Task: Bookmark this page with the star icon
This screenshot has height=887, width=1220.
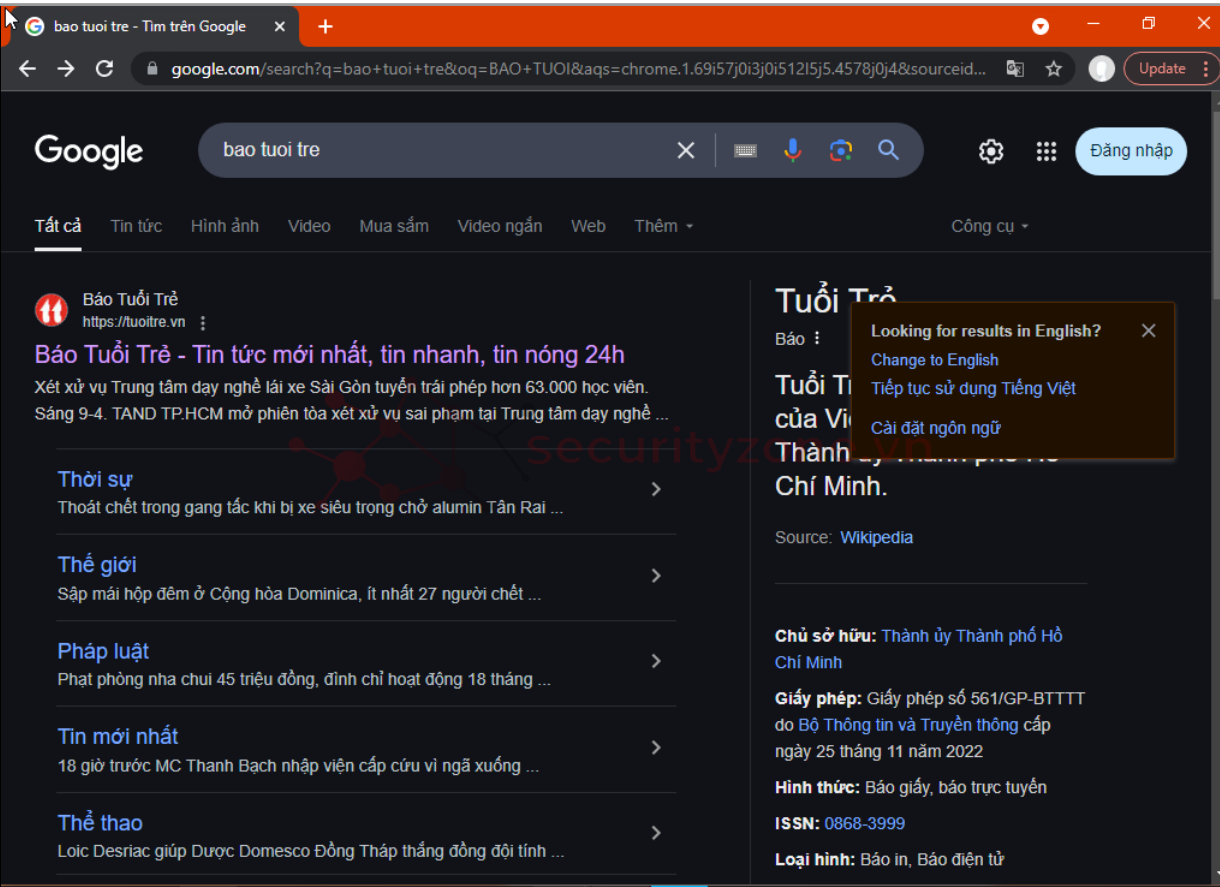Action: tap(1053, 69)
